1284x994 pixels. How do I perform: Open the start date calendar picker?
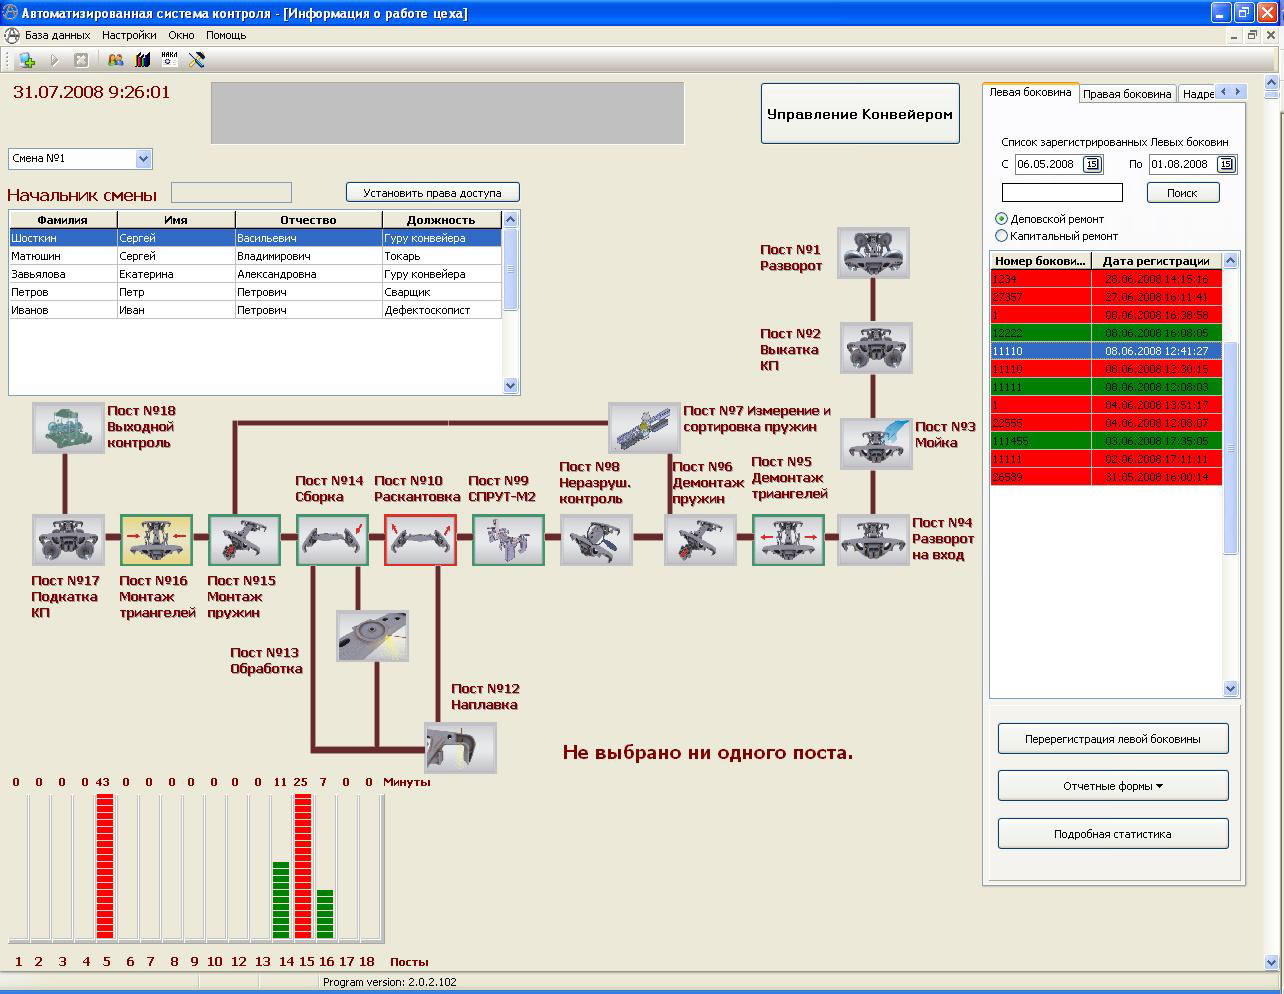tap(1092, 164)
